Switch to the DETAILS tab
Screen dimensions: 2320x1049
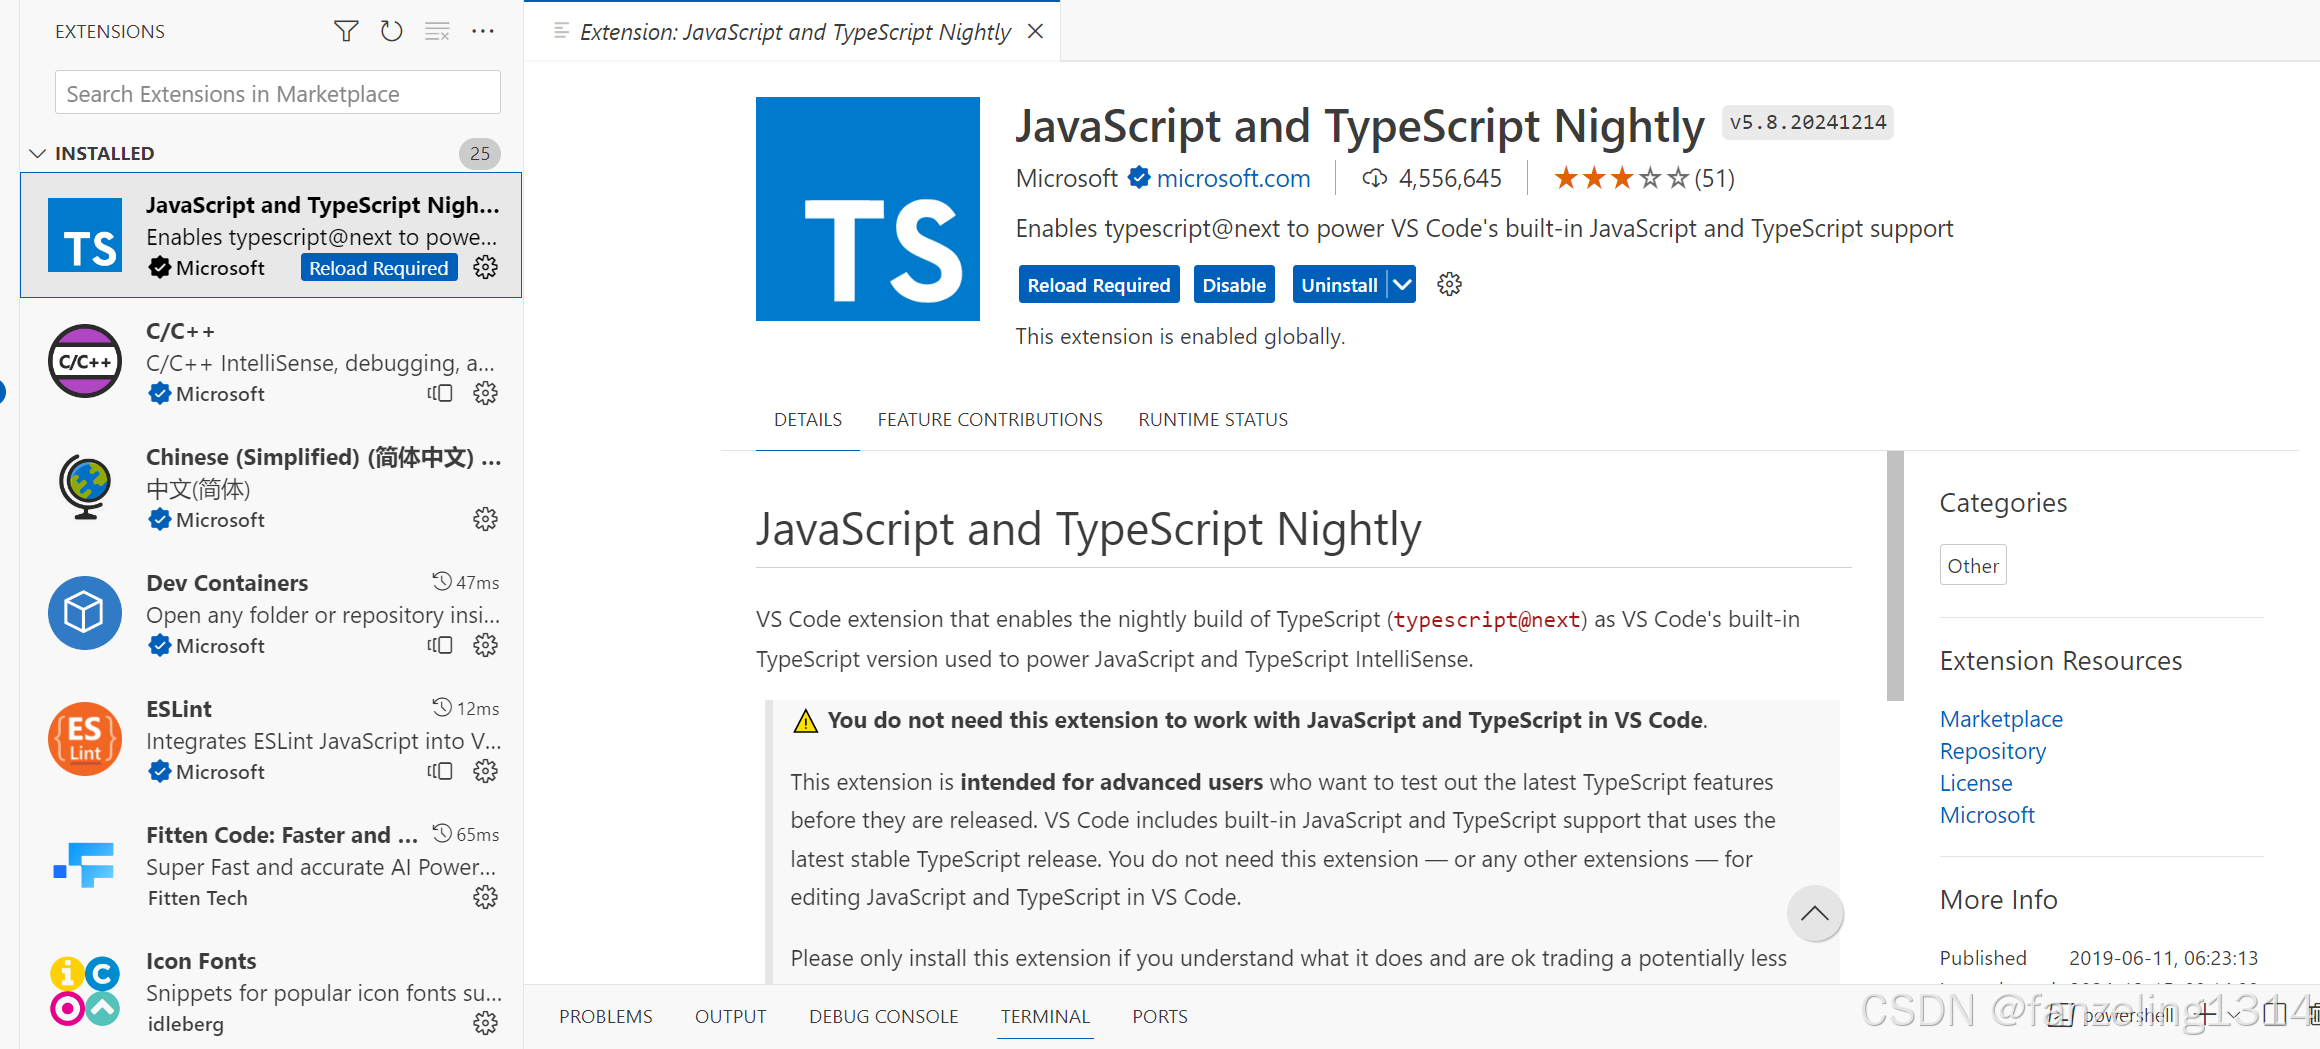808,420
